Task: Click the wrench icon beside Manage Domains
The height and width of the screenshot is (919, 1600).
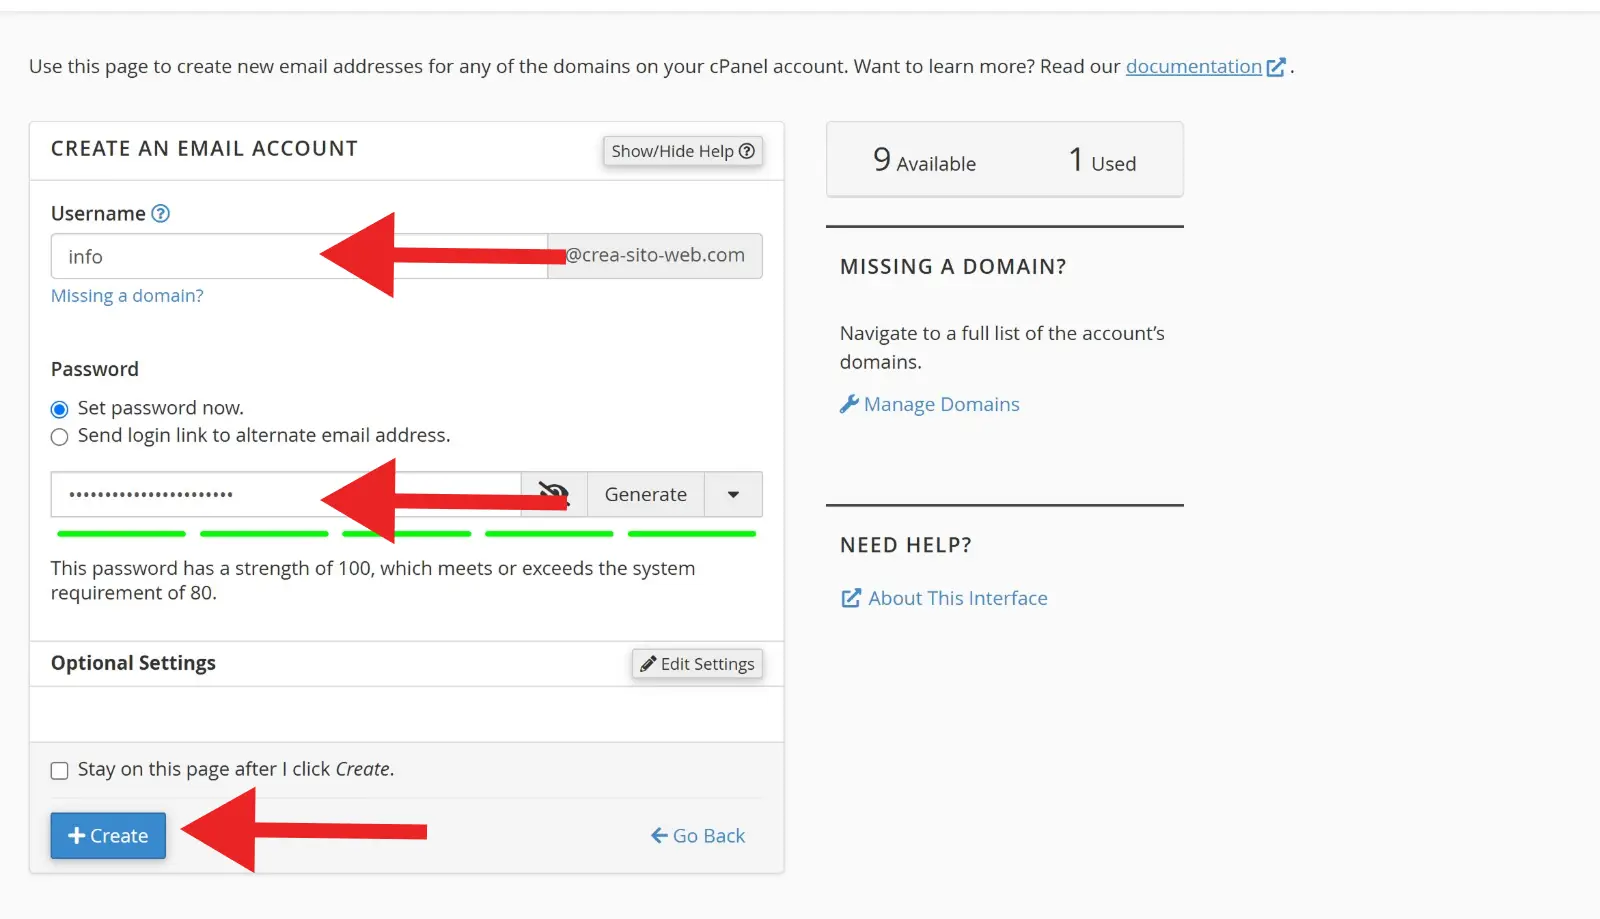Action: pyautogui.click(x=849, y=404)
